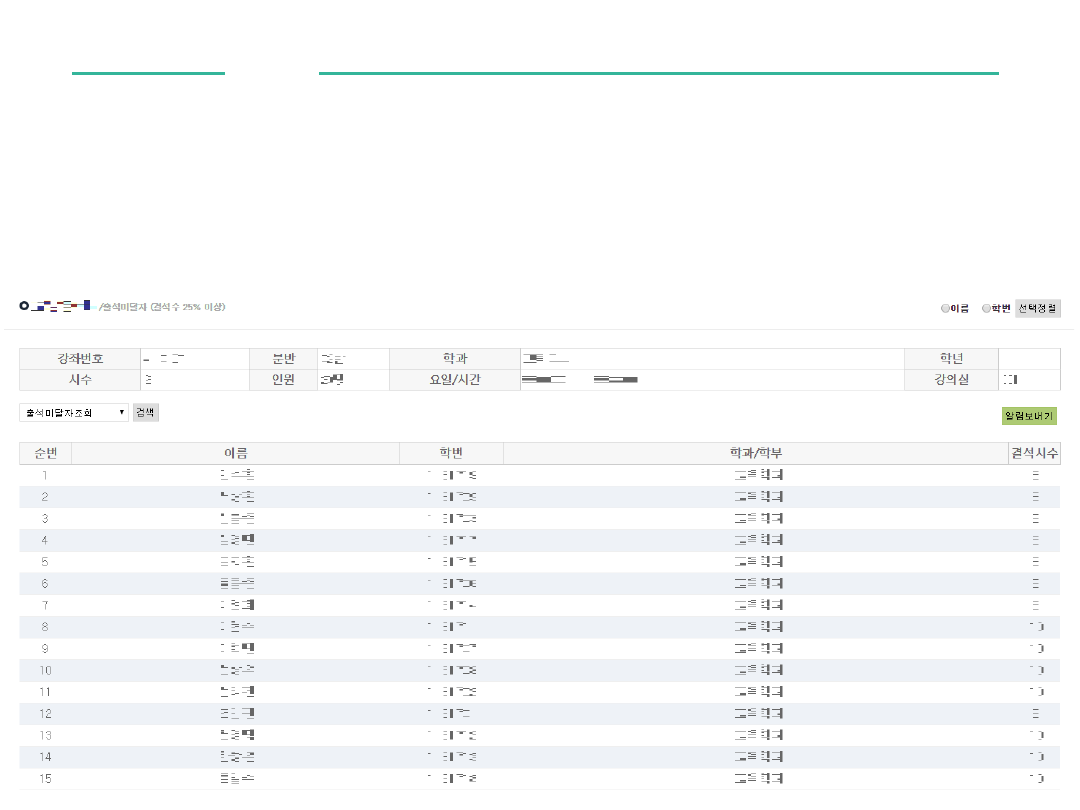Image resolution: width=1080 pixels, height=810 pixels.
Task: Click the student ID in row 5
Action: click(x=451, y=562)
